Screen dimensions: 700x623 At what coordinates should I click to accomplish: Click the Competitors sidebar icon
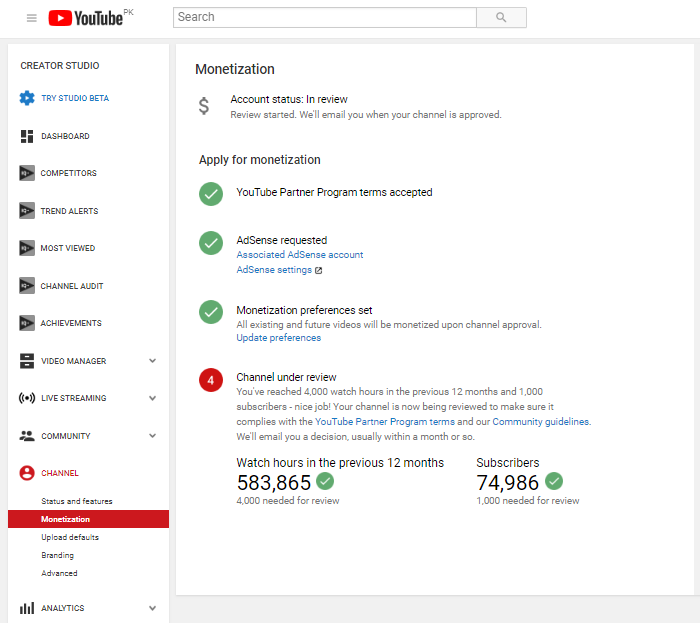click(27, 173)
